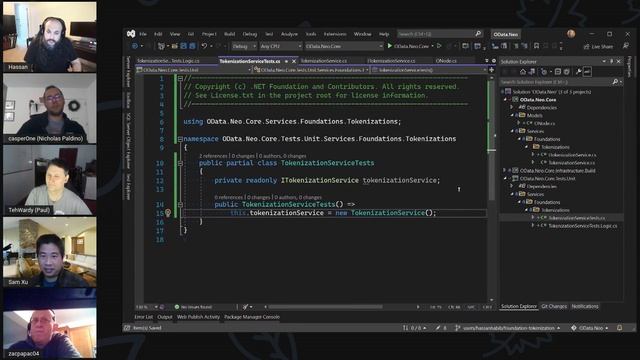
Task: Click the editor horizontal scrollbar
Action: coord(325,307)
